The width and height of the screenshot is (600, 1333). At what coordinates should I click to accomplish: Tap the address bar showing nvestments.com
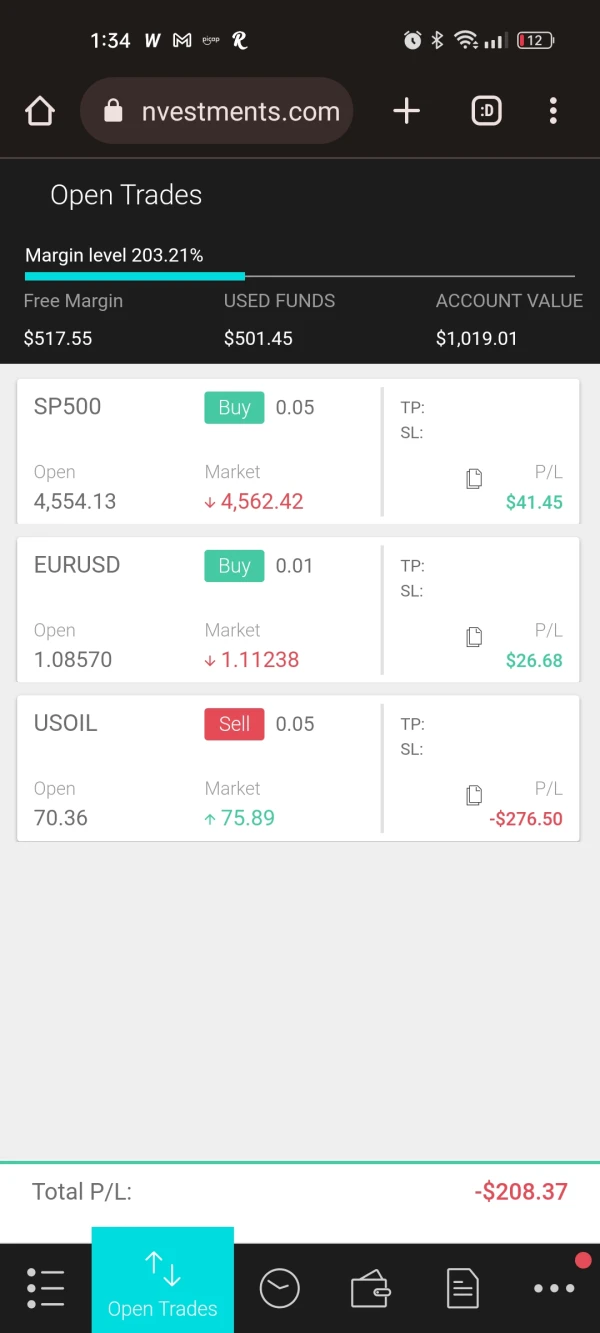[240, 111]
